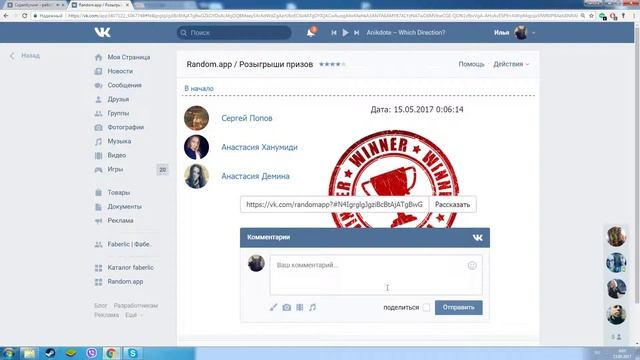This screenshot has width=640, height=360.
Task: Click the app star rating
Action: (332, 64)
